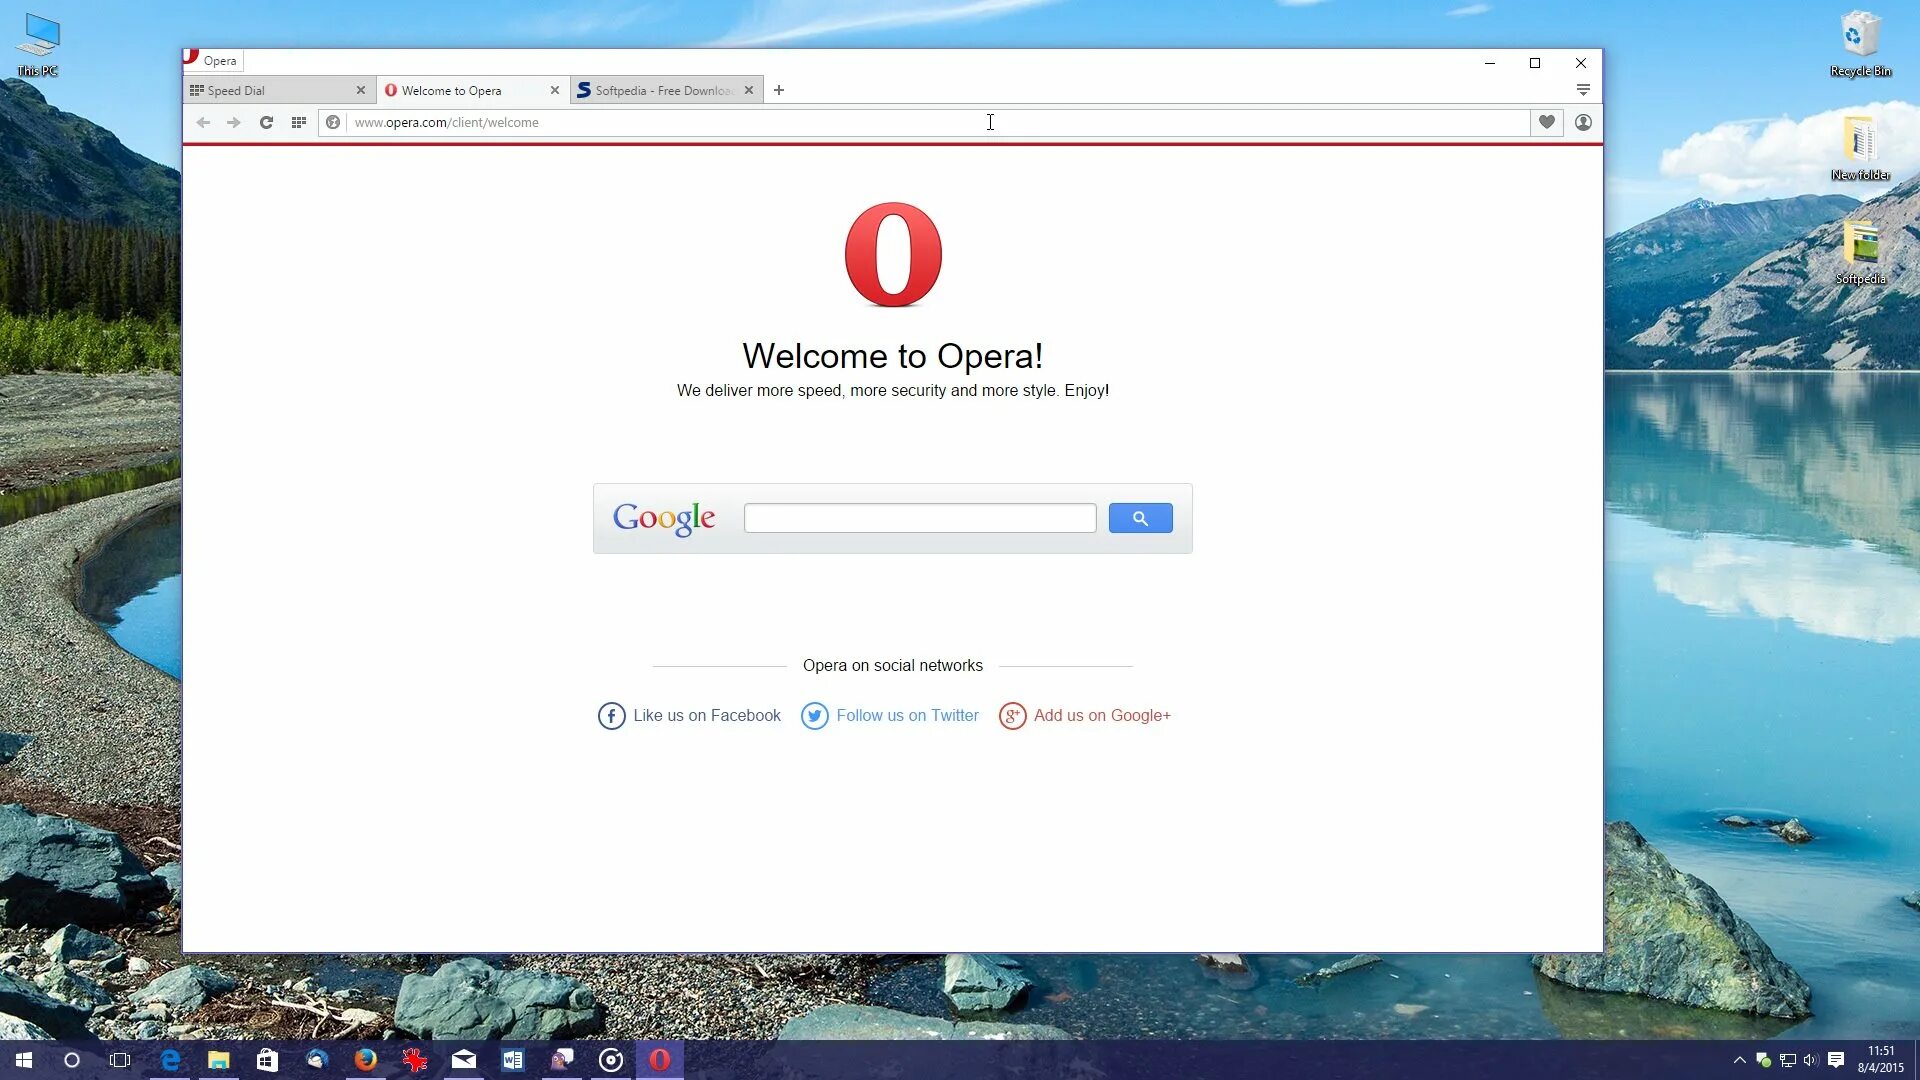Select Opera icon in taskbar
The width and height of the screenshot is (1920, 1080).
(660, 1060)
